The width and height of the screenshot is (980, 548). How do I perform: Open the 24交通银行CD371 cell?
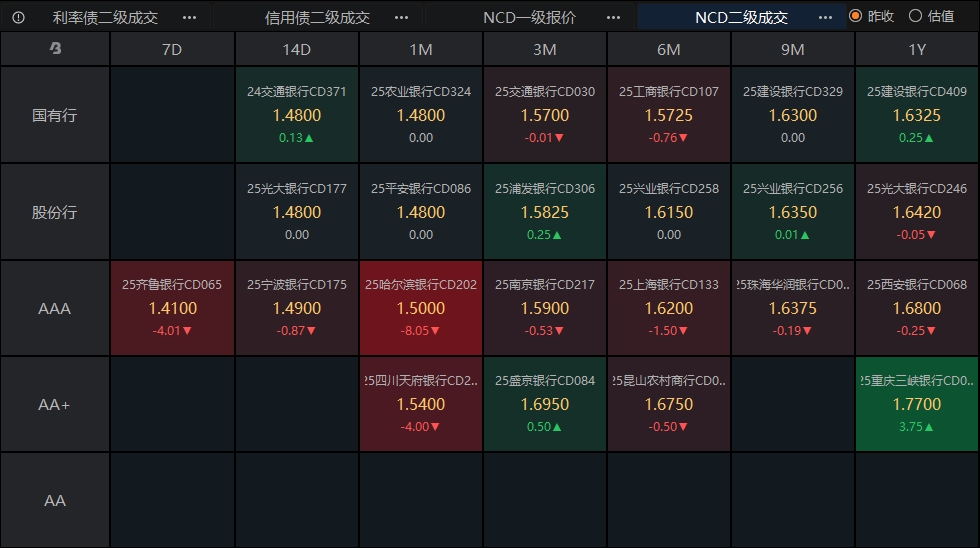296,115
